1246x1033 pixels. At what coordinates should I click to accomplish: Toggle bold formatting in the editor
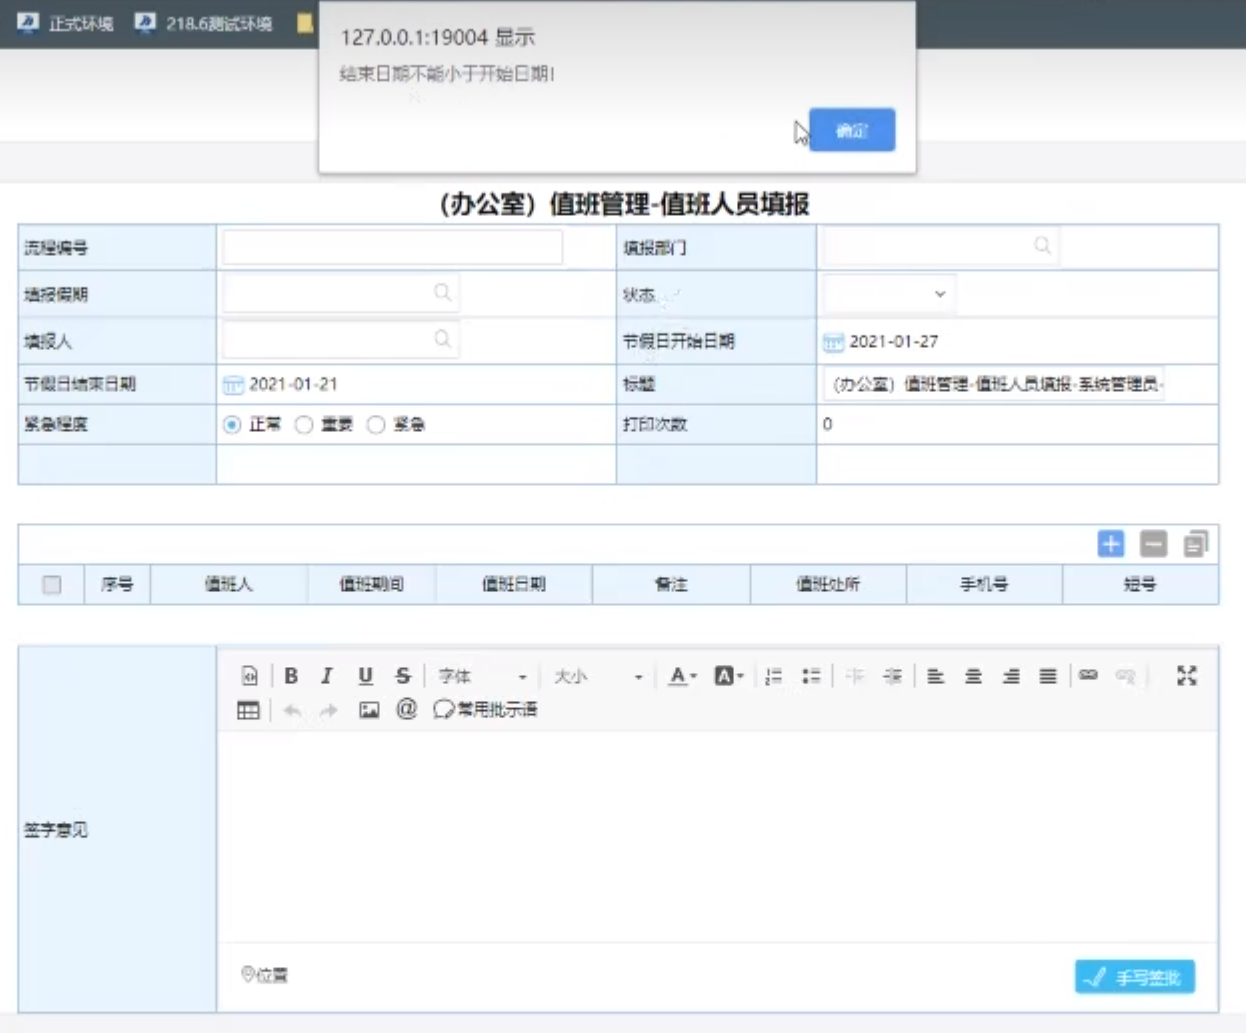pyautogui.click(x=291, y=676)
